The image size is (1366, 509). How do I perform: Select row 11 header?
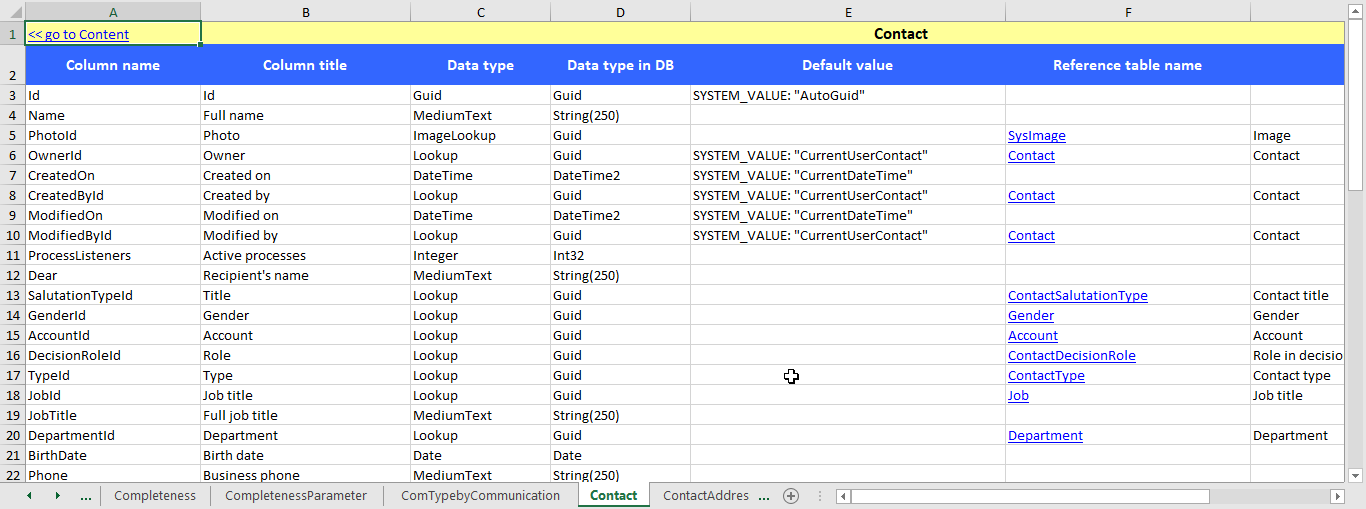12,256
